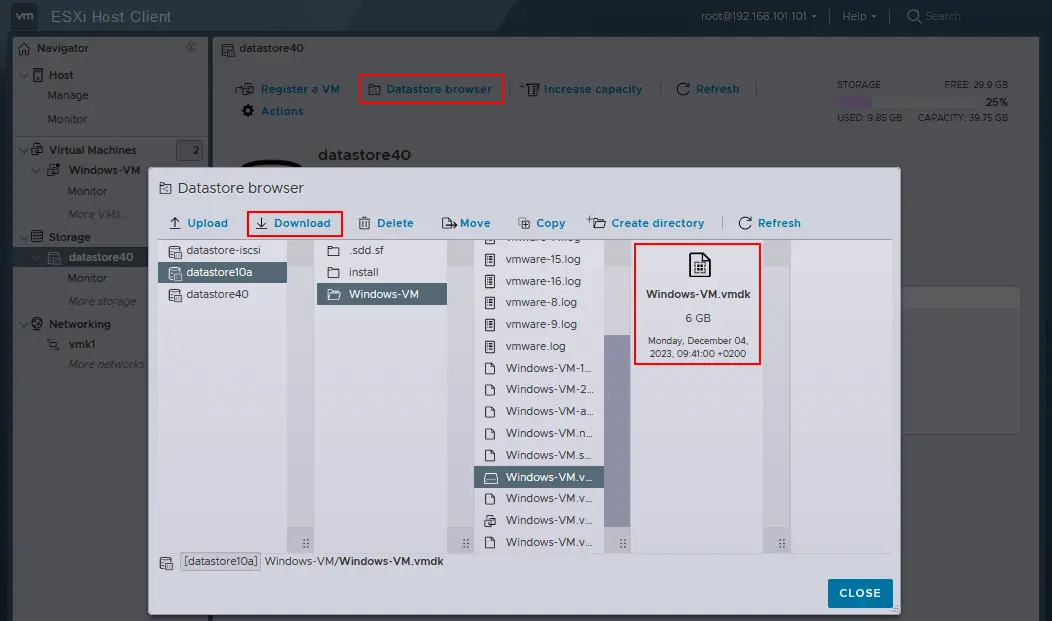
Task: Click the Search field in the top bar
Action: 943,16
